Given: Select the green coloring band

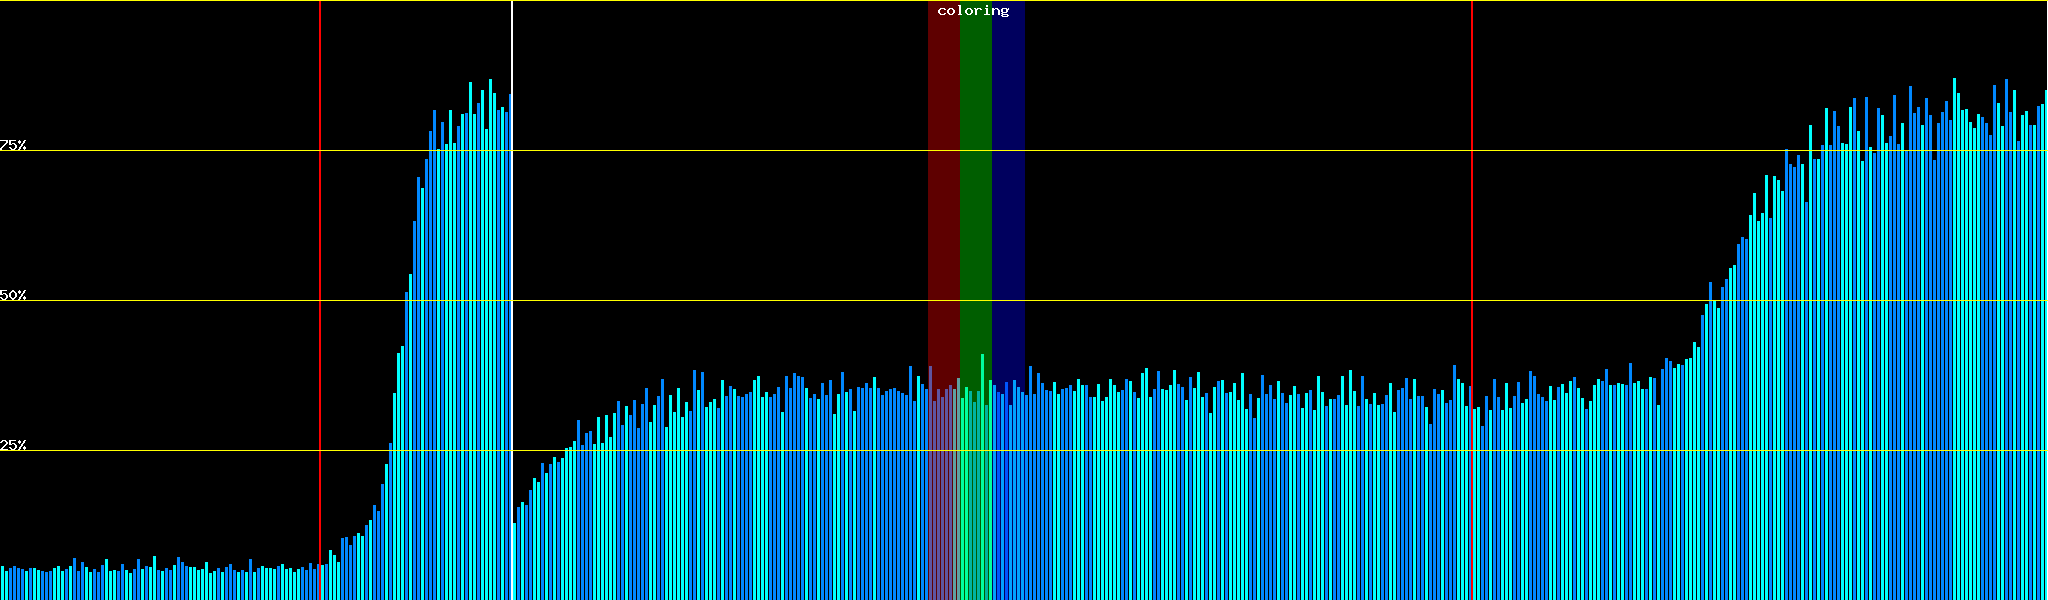Looking at the screenshot, I should [975, 200].
